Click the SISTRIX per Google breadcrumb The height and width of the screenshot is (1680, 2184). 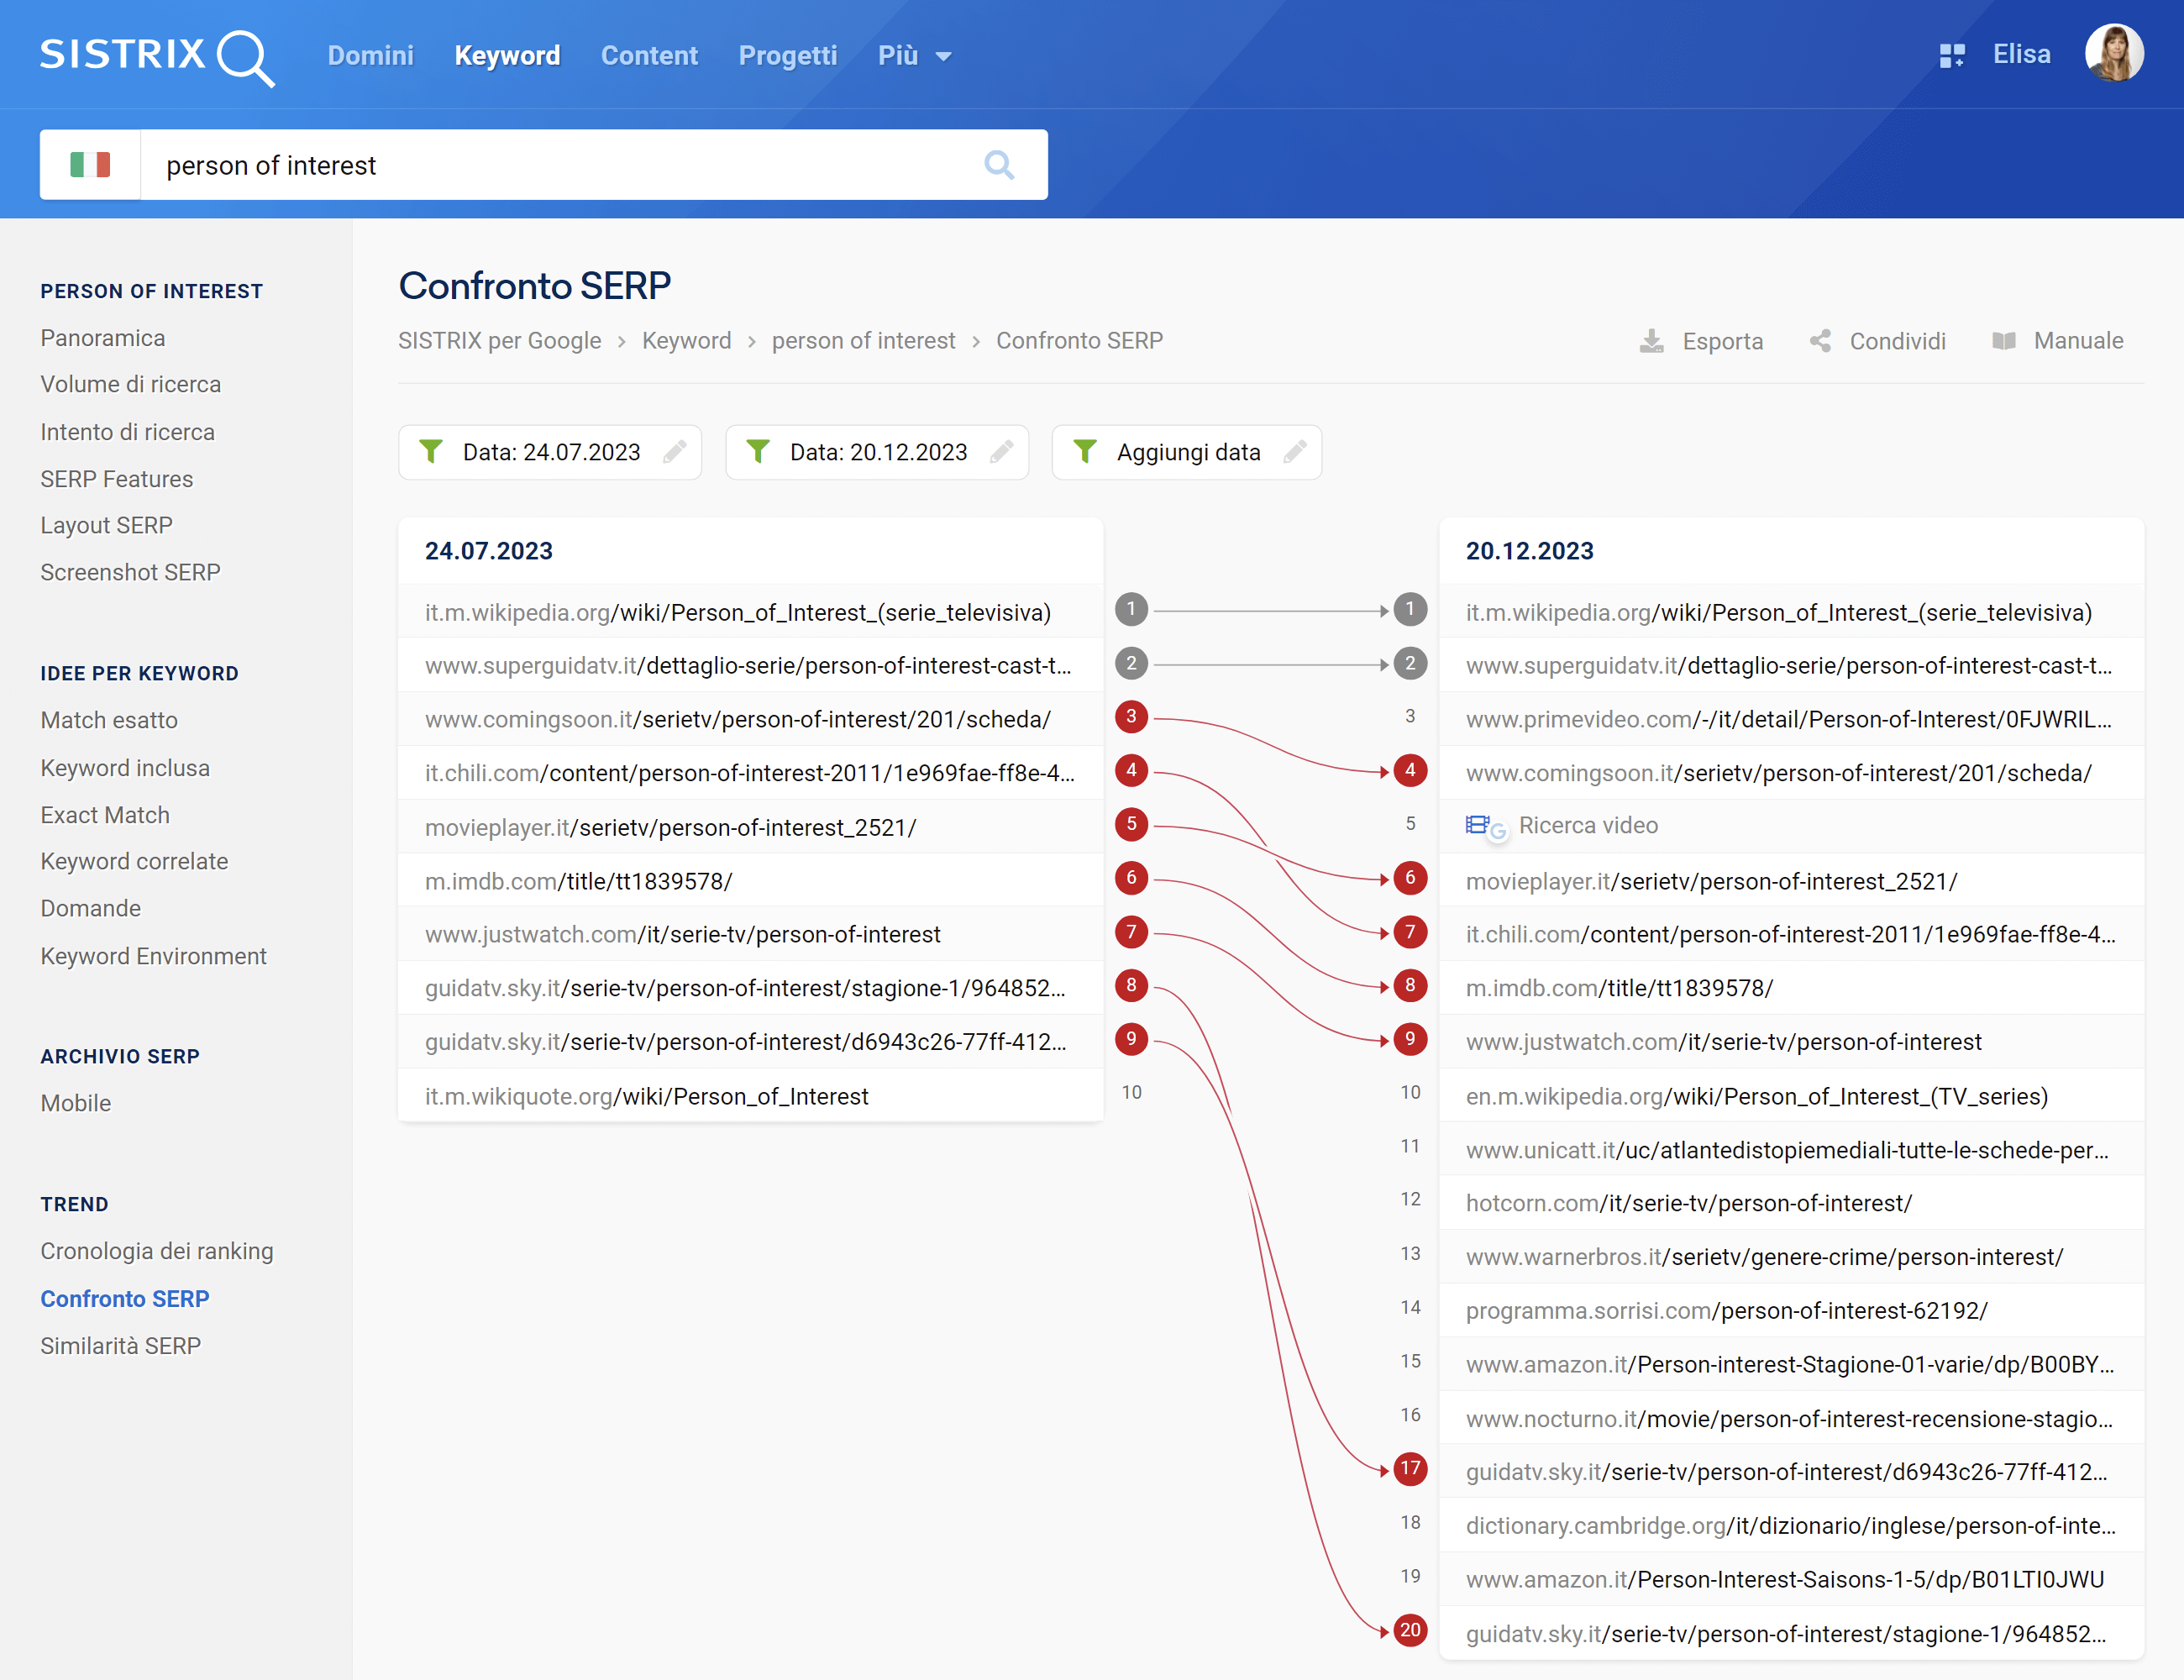coord(500,341)
